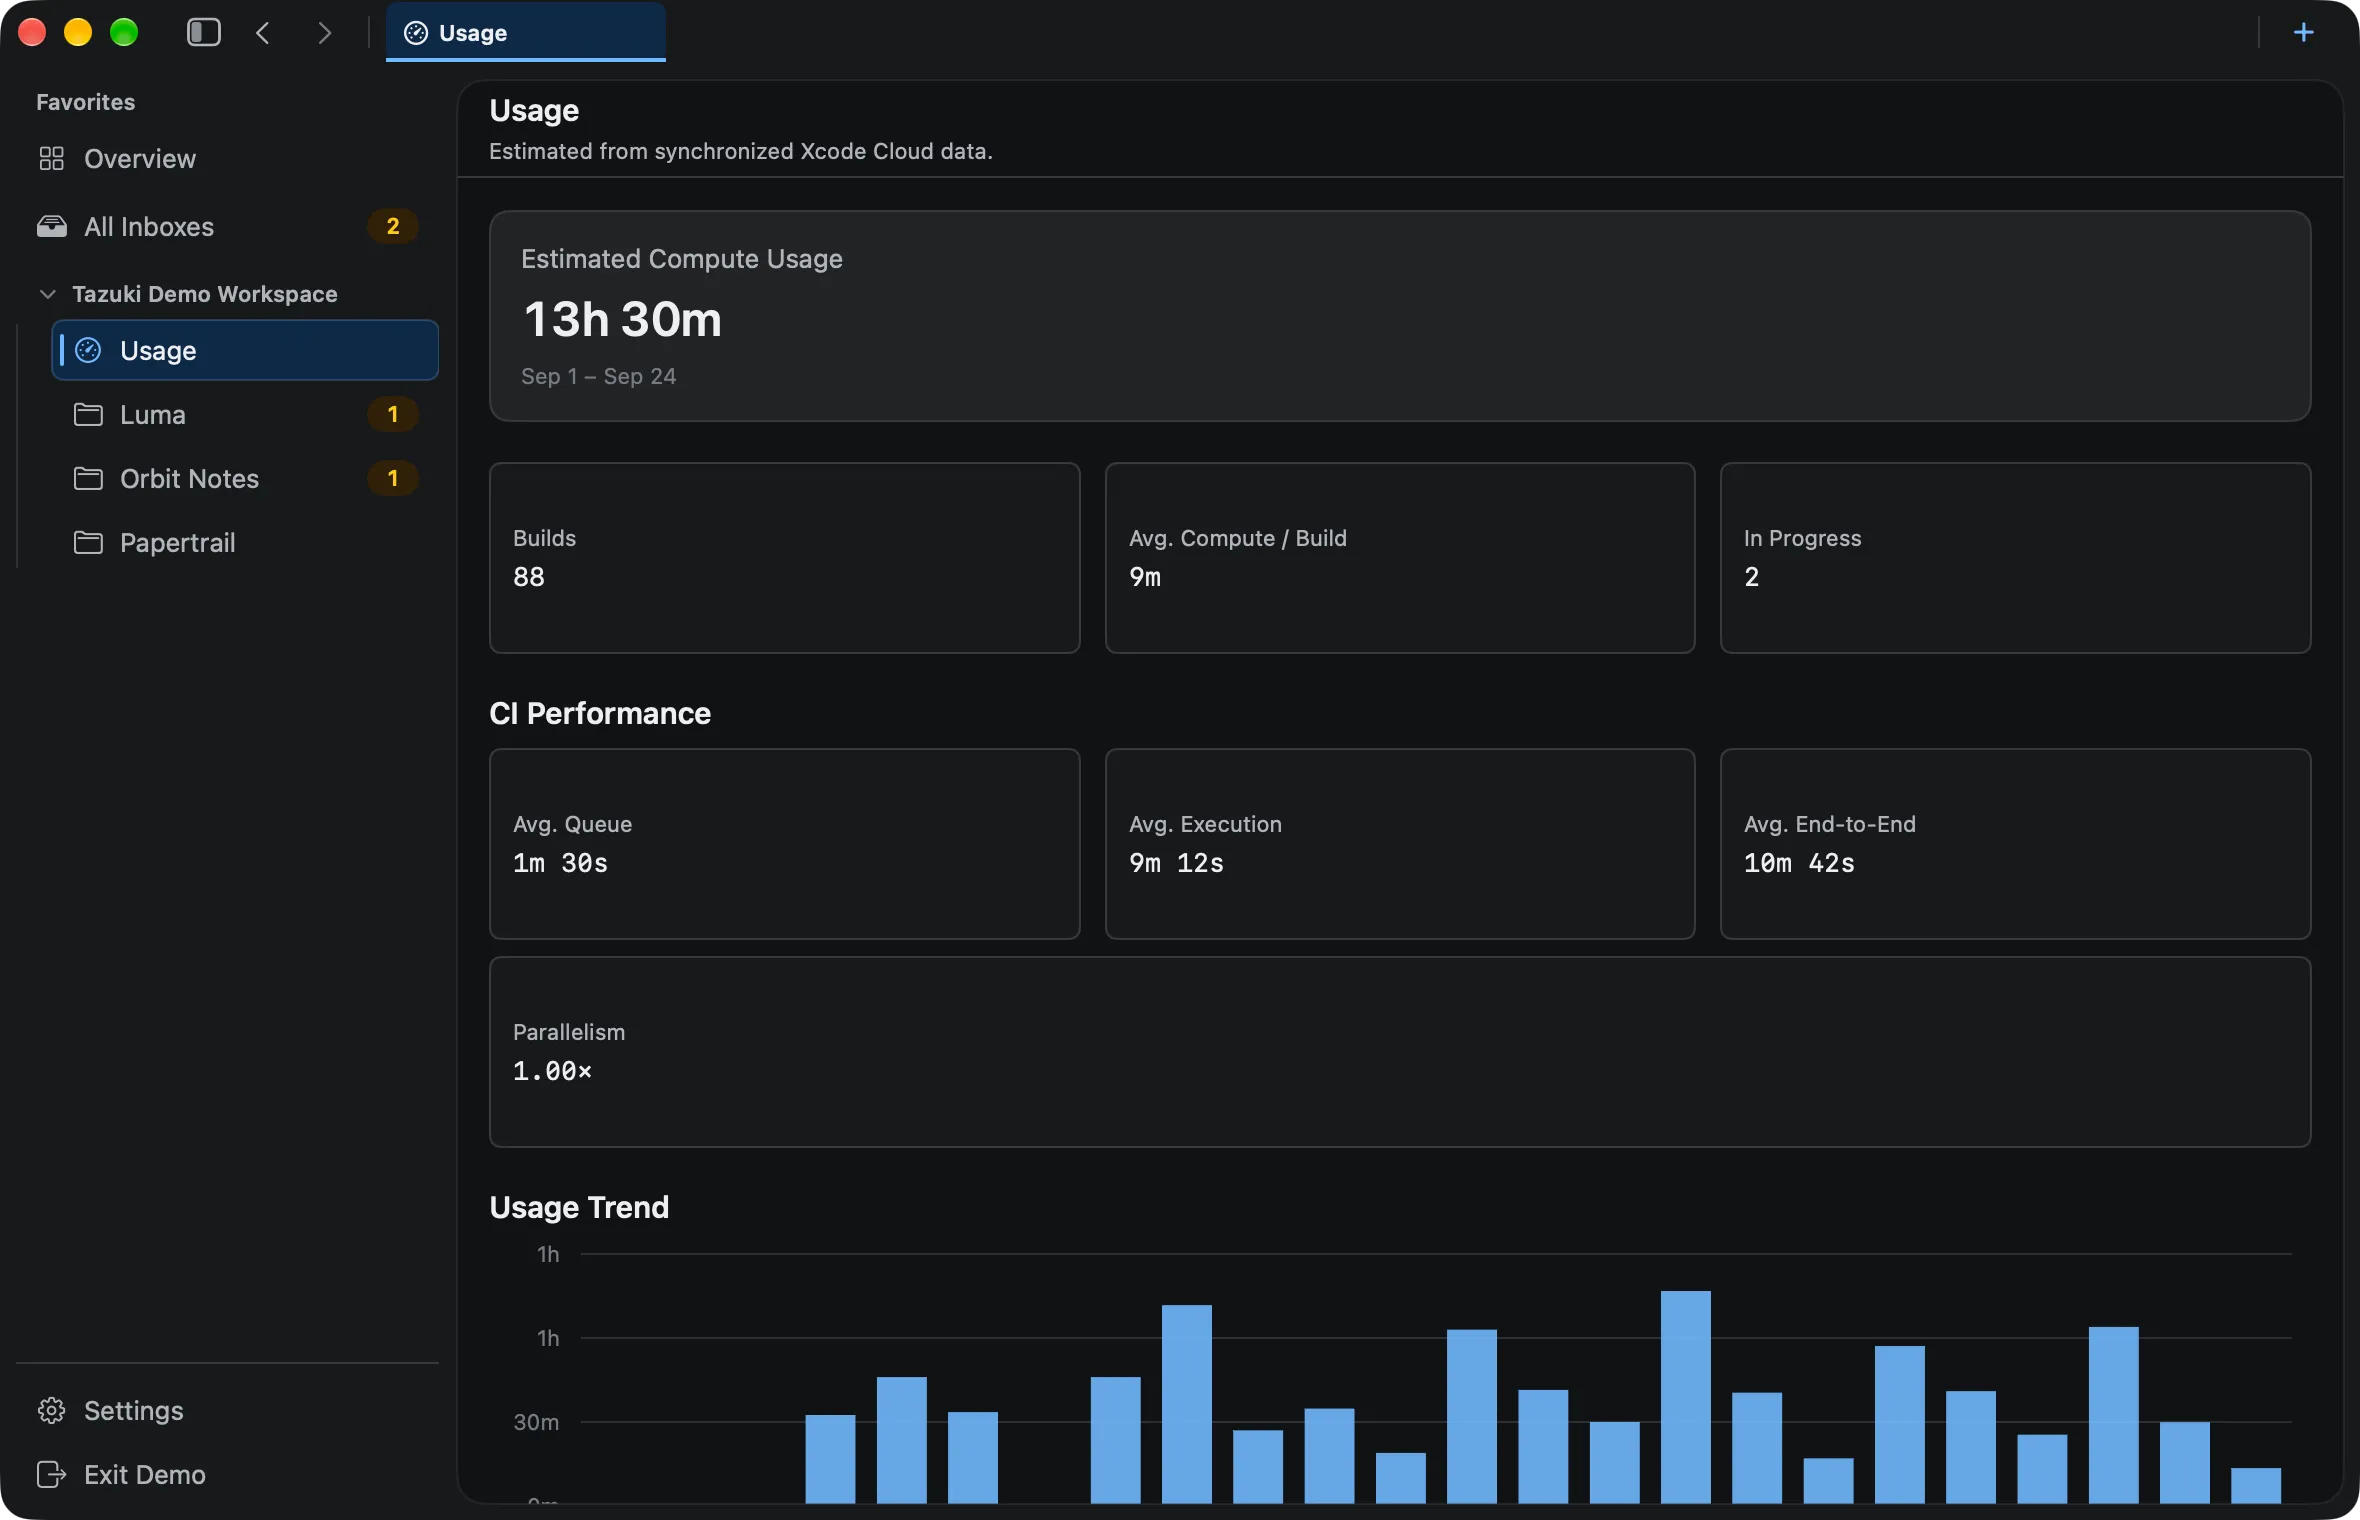The image size is (2360, 1520).
Task: Click the All Inboxes badge showing 2
Action: point(393,226)
